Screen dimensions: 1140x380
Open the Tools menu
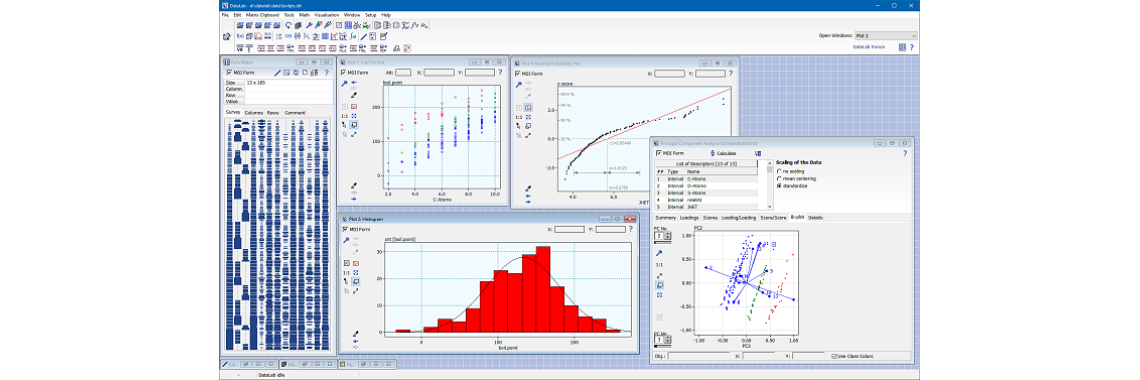(289, 15)
